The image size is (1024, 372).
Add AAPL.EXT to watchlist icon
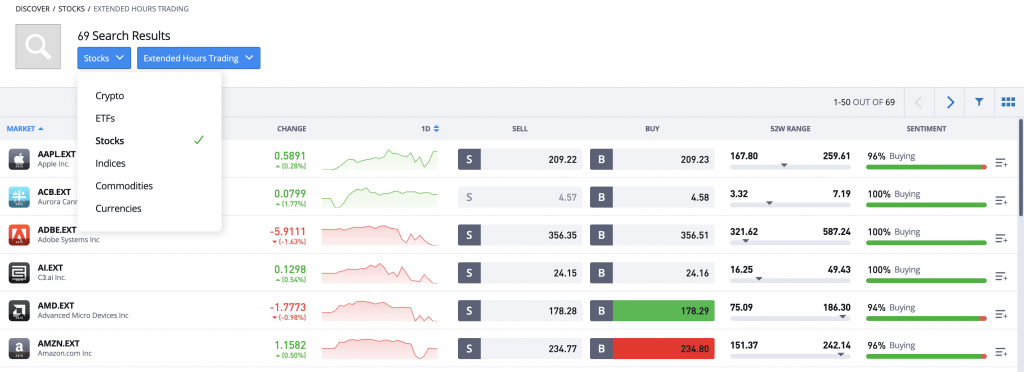[x=1001, y=163]
